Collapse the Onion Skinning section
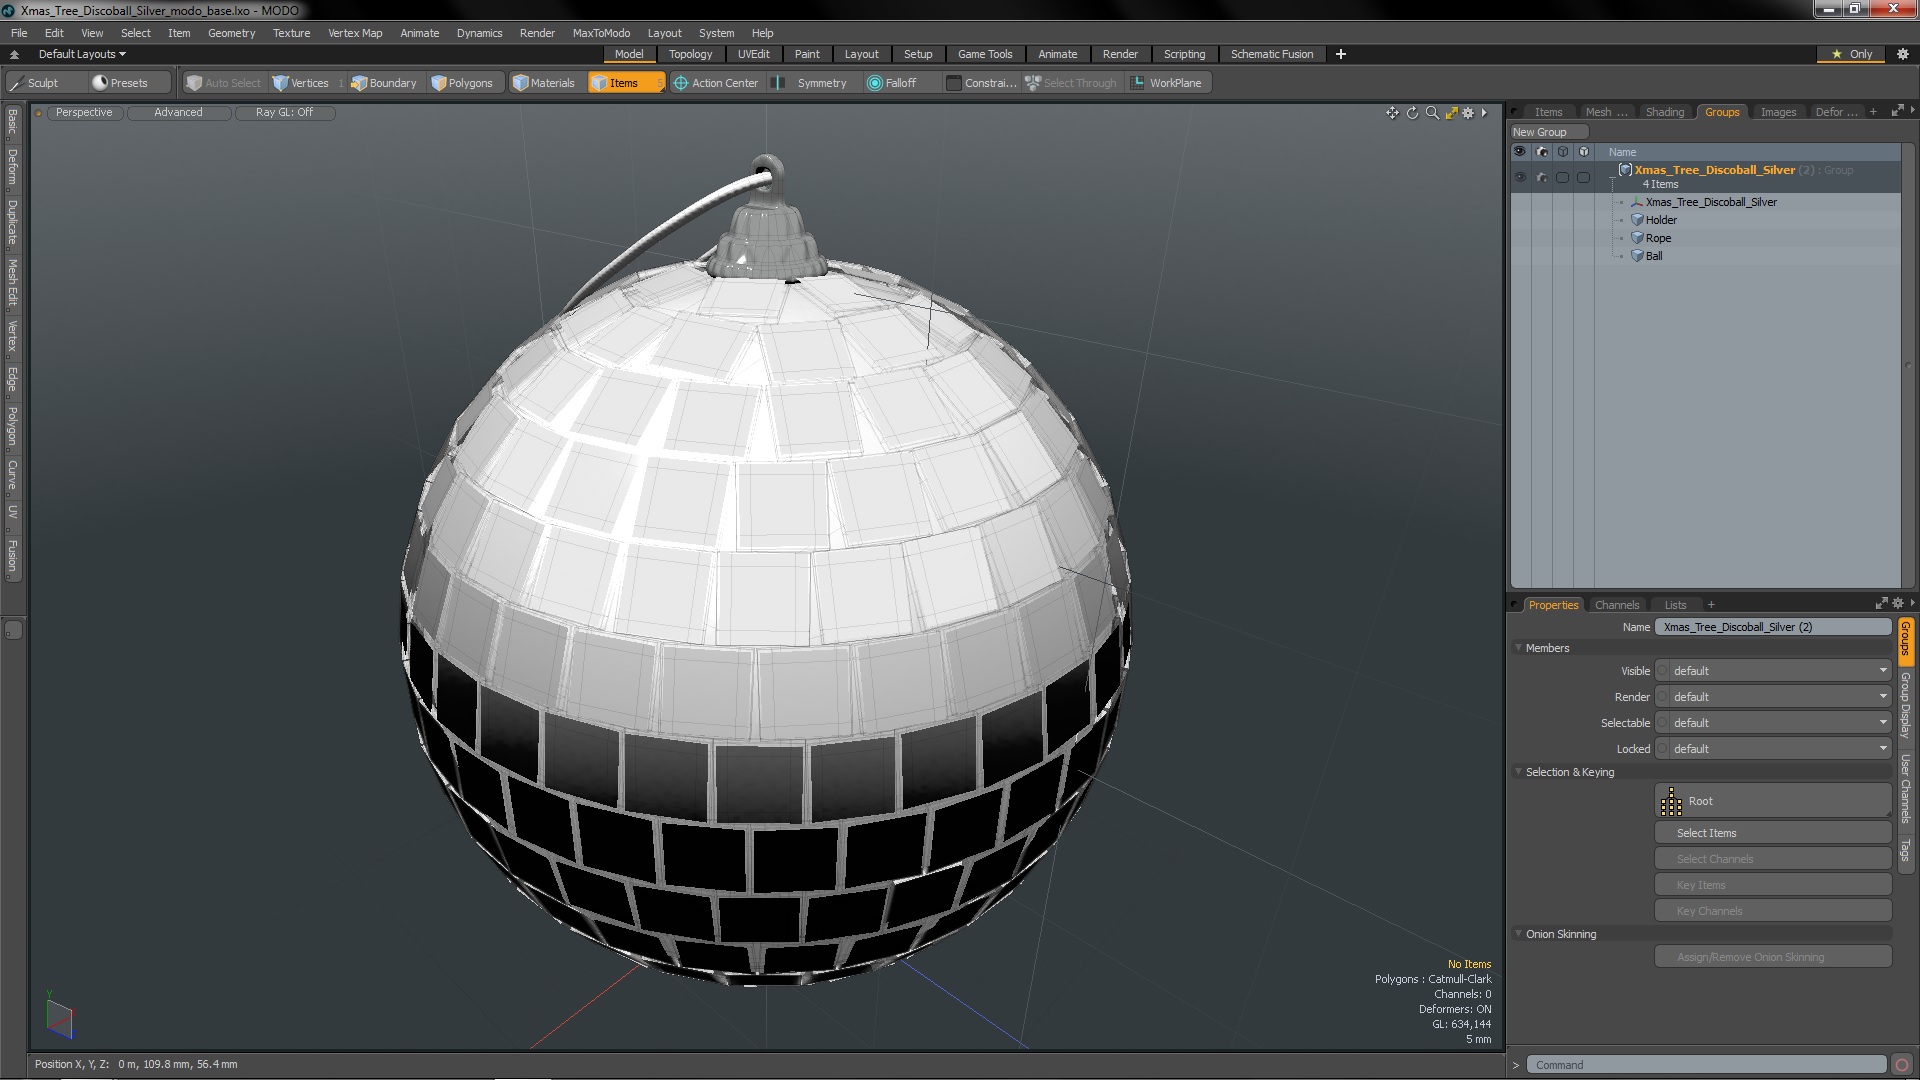This screenshot has width=1920, height=1080. [x=1519, y=934]
